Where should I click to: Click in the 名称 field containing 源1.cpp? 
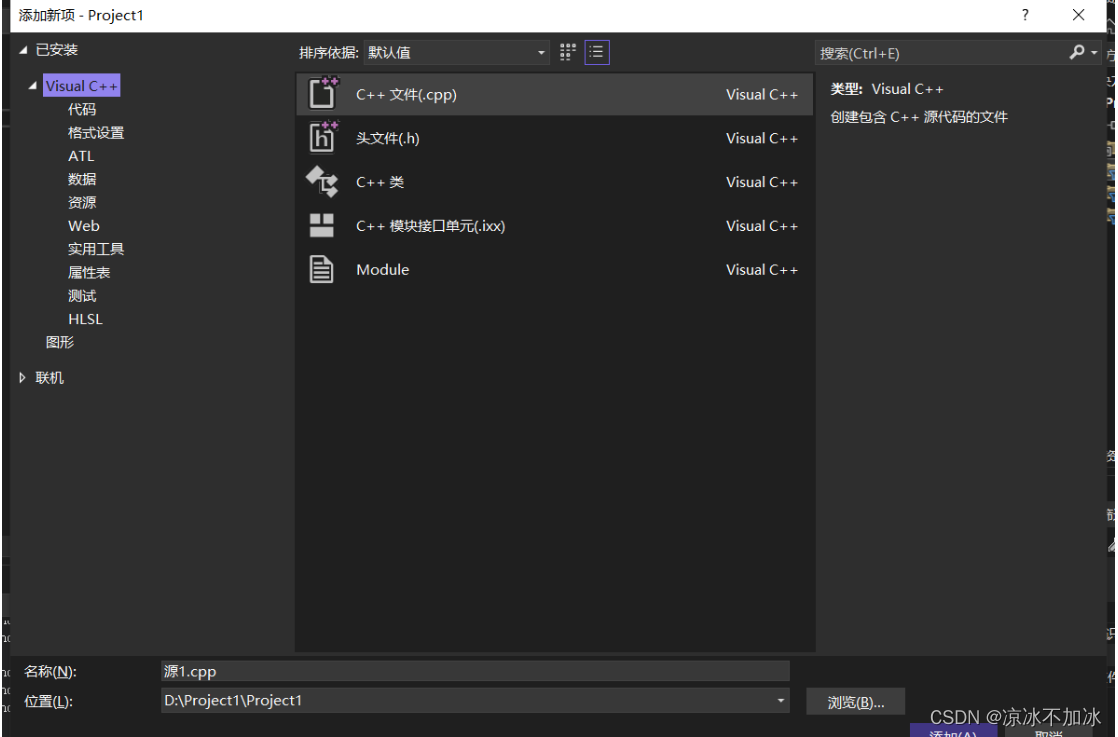coord(475,671)
